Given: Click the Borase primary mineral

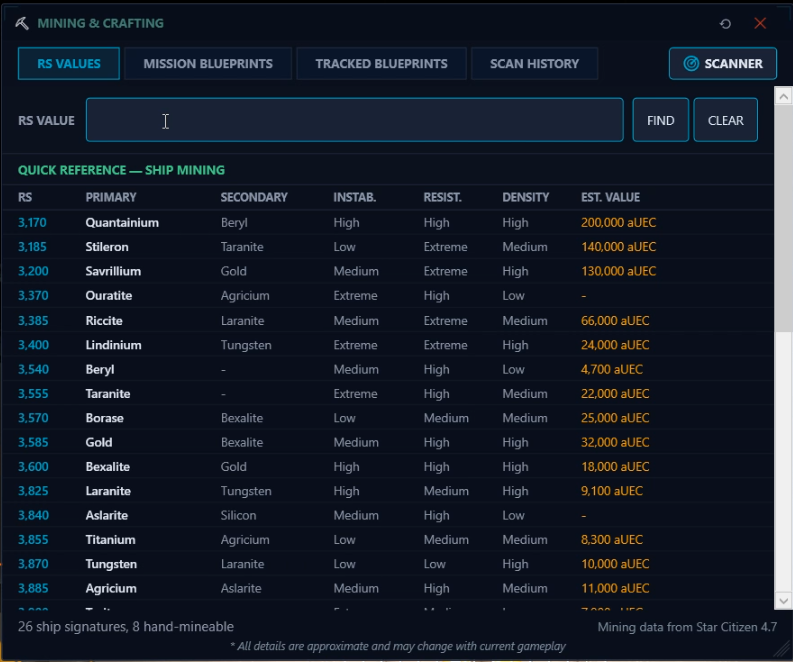Looking at the screenshot, I should (x=104, y=418).
